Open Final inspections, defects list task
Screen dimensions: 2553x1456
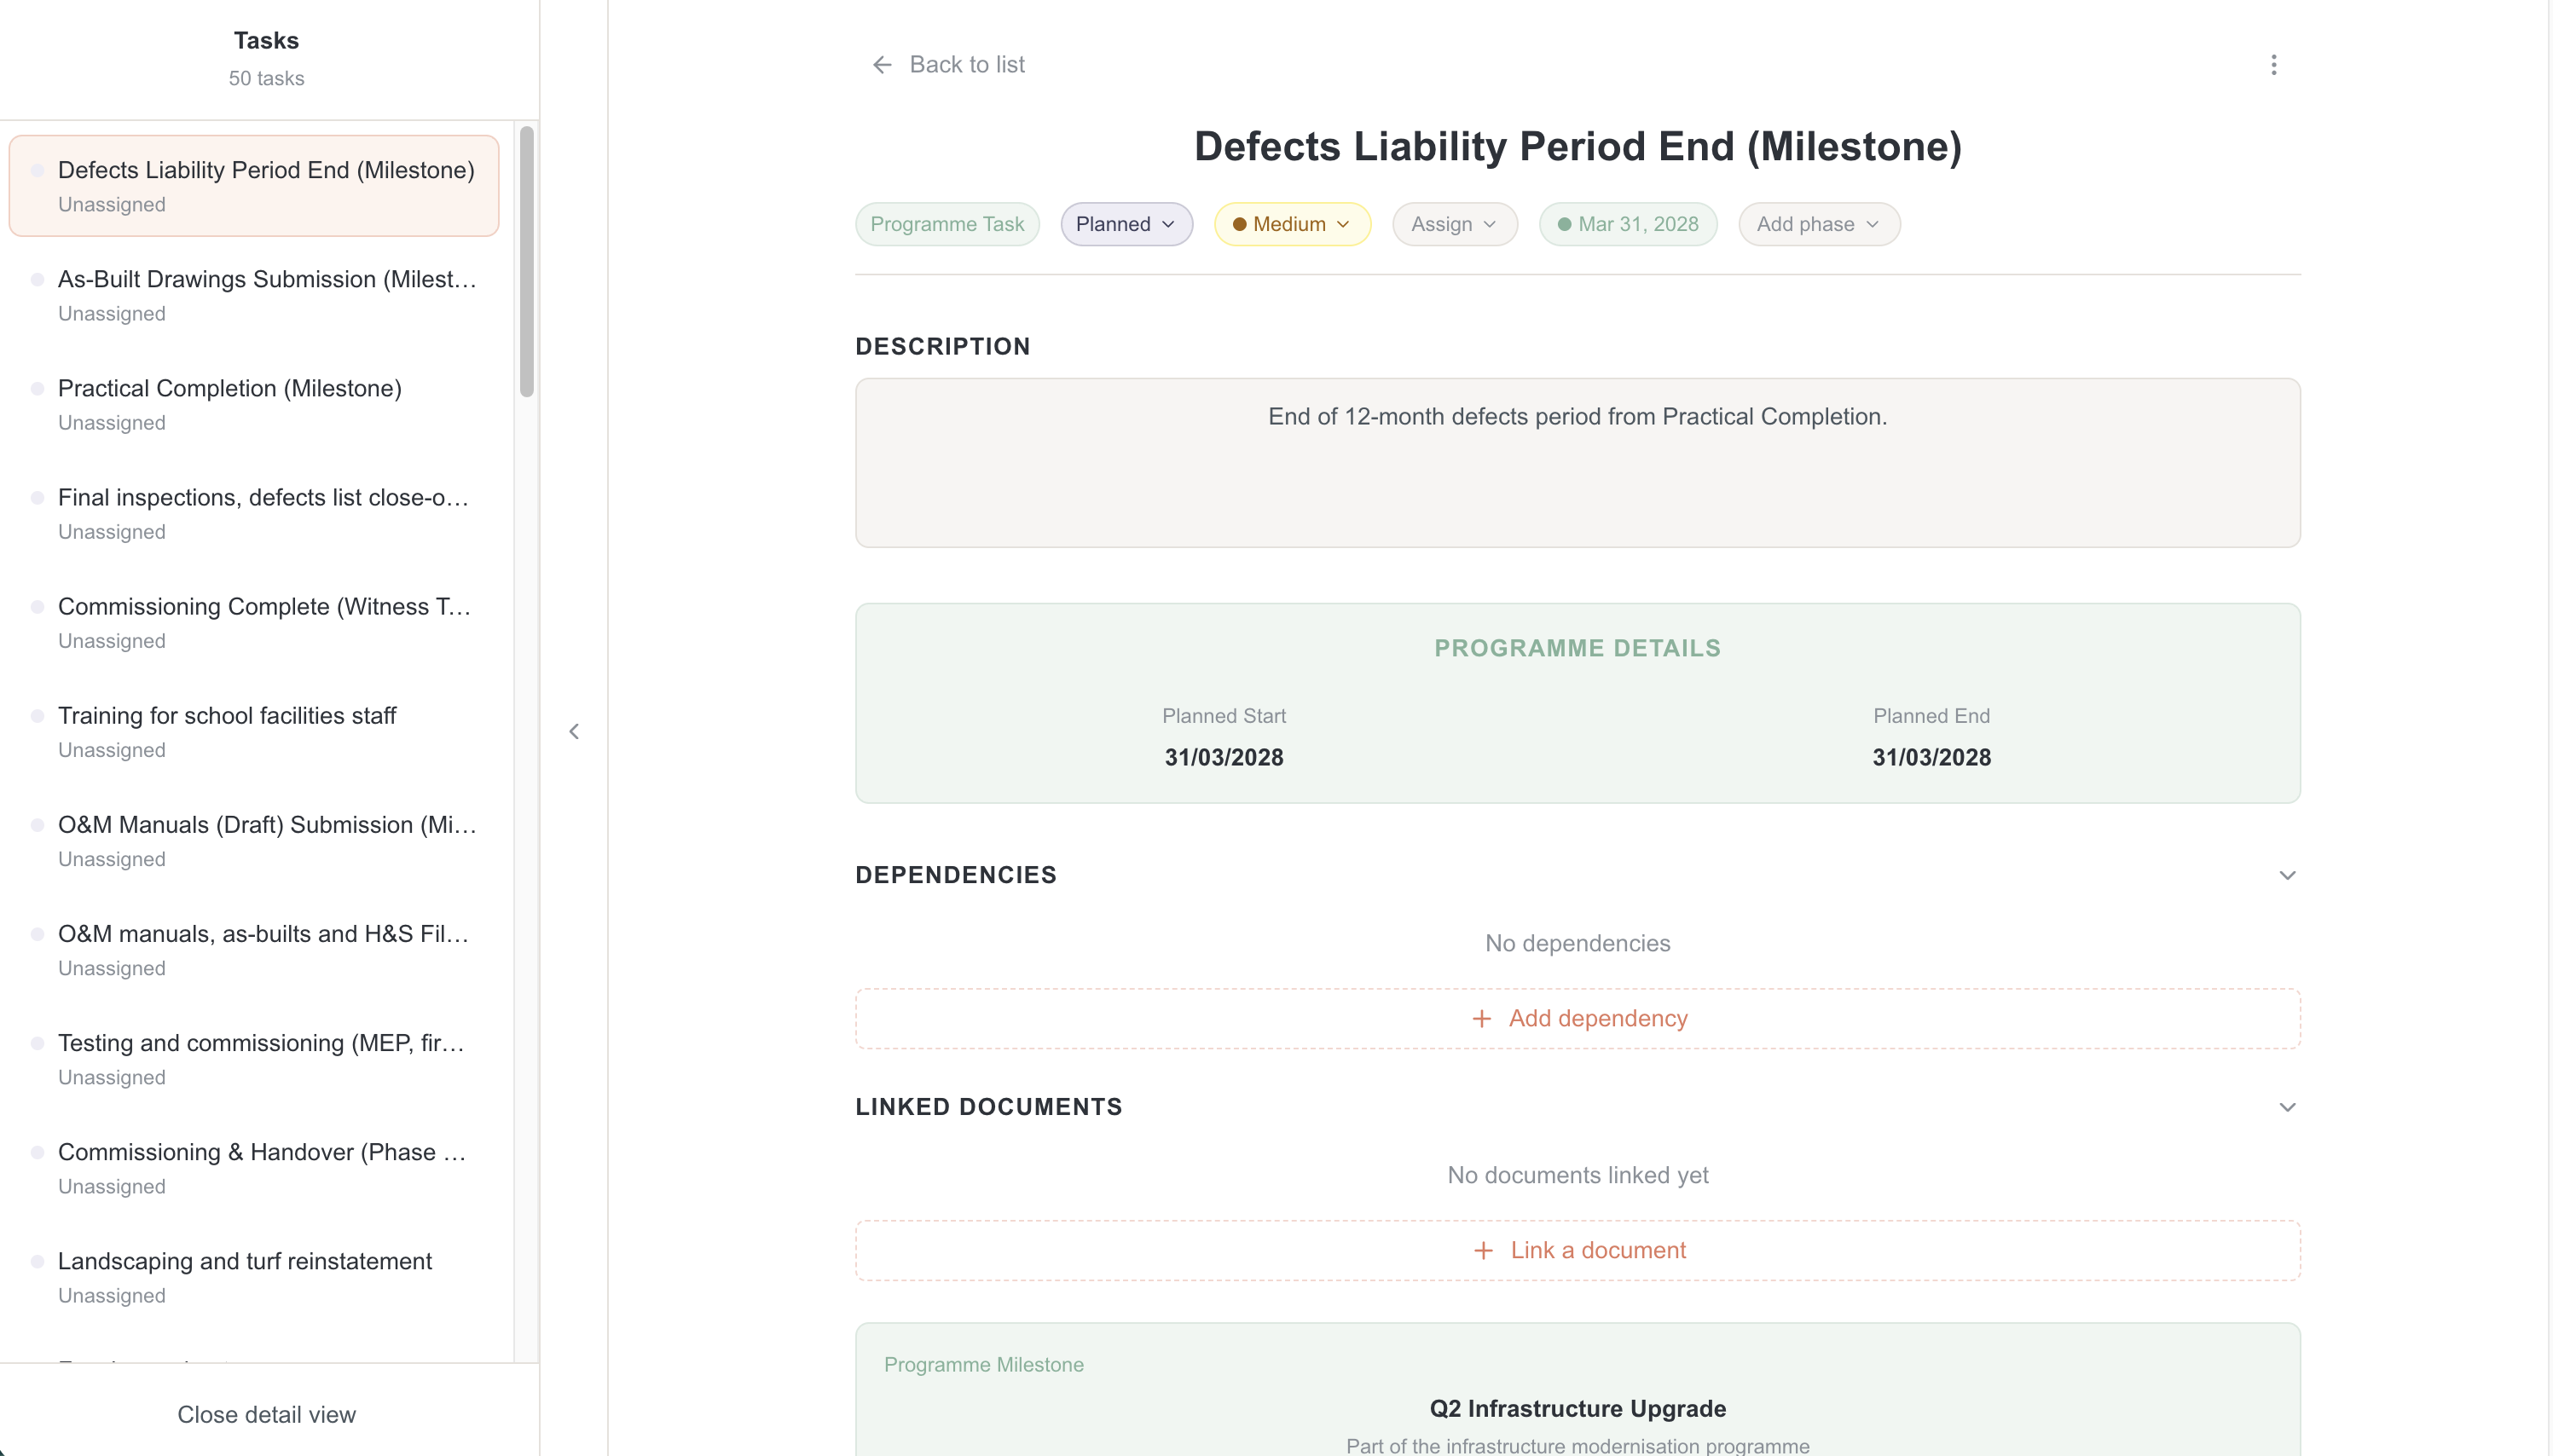point(254,513)
